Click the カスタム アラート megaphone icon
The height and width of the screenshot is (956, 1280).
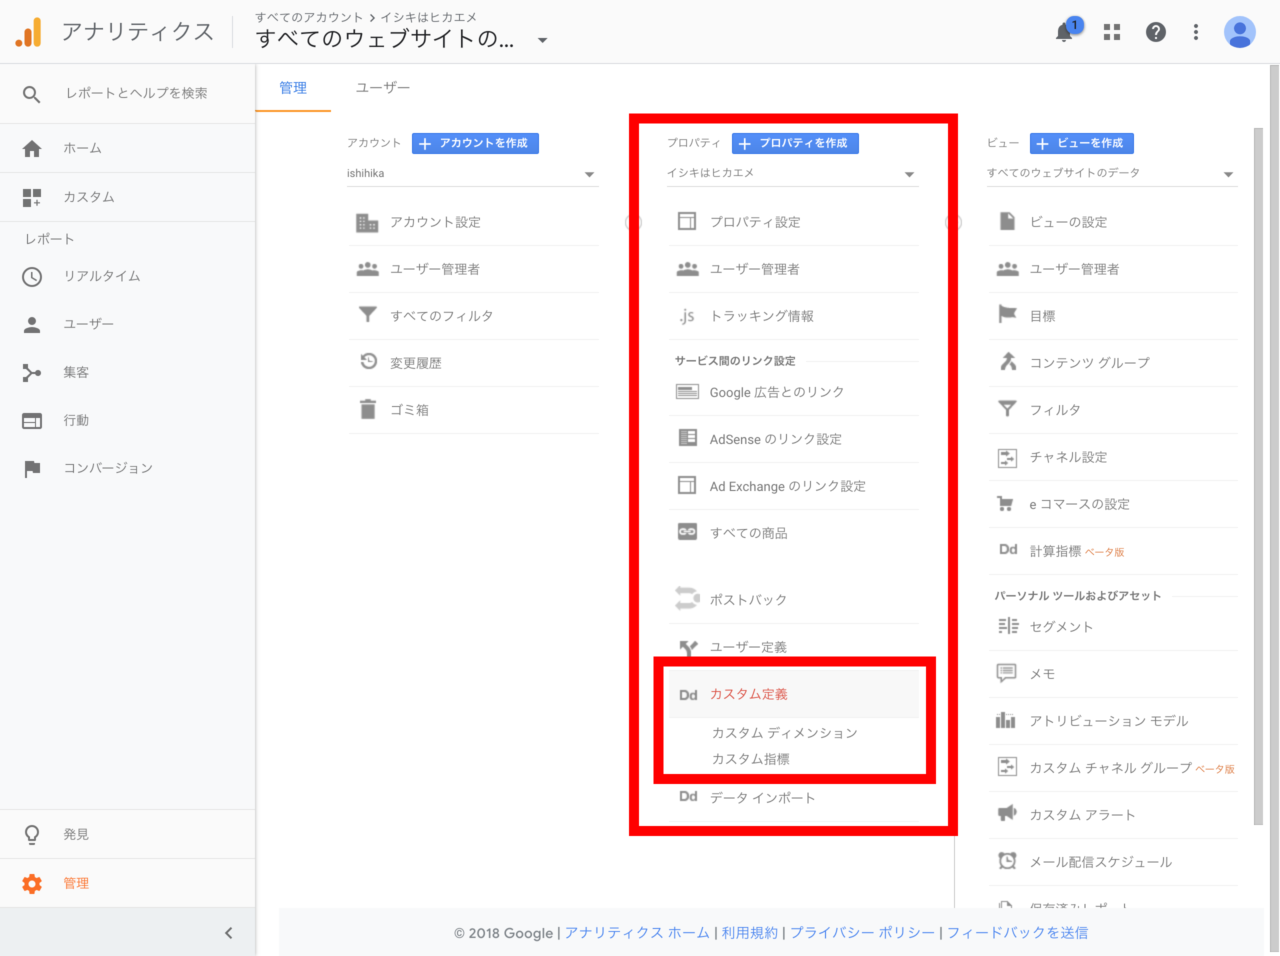click(x=1007, y=814)
